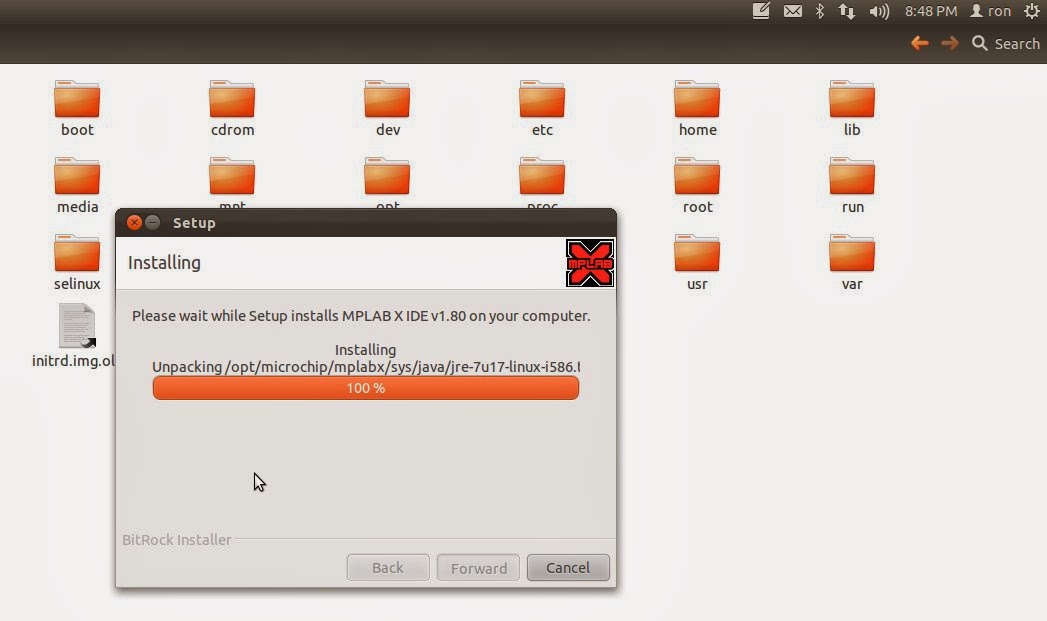Image resolution: width=1047 pixels, height=621 pixels.
Task: Click the orange back navigation arrow
Action: [x=919, y=43]
